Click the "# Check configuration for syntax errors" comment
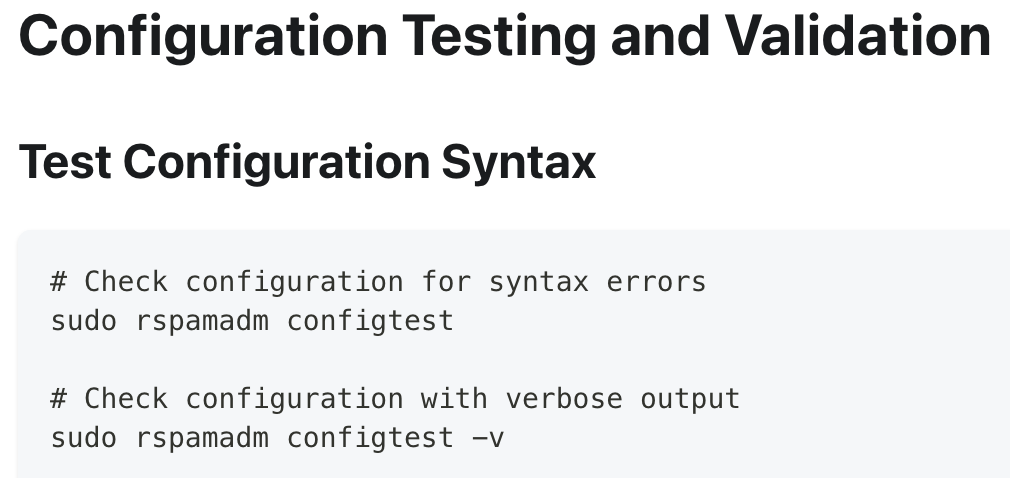The height and width of the screenshot is (478, 1010). [x=378, y=282]
